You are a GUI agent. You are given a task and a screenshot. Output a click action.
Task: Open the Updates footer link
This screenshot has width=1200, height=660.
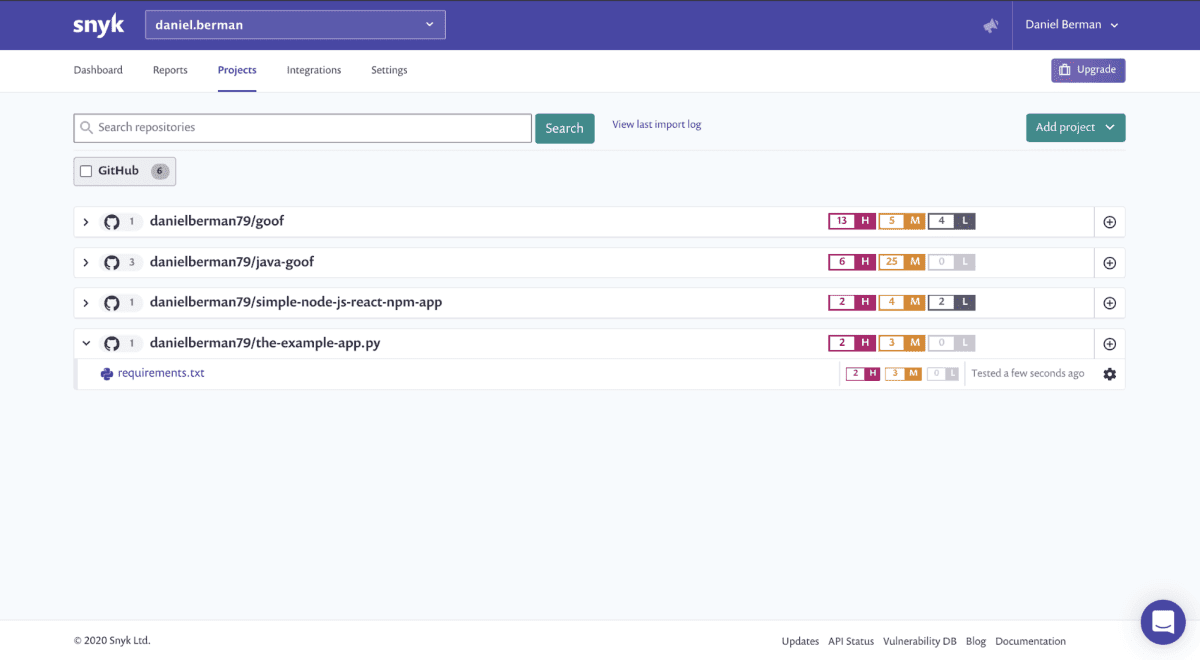click(x=800, y=641)
